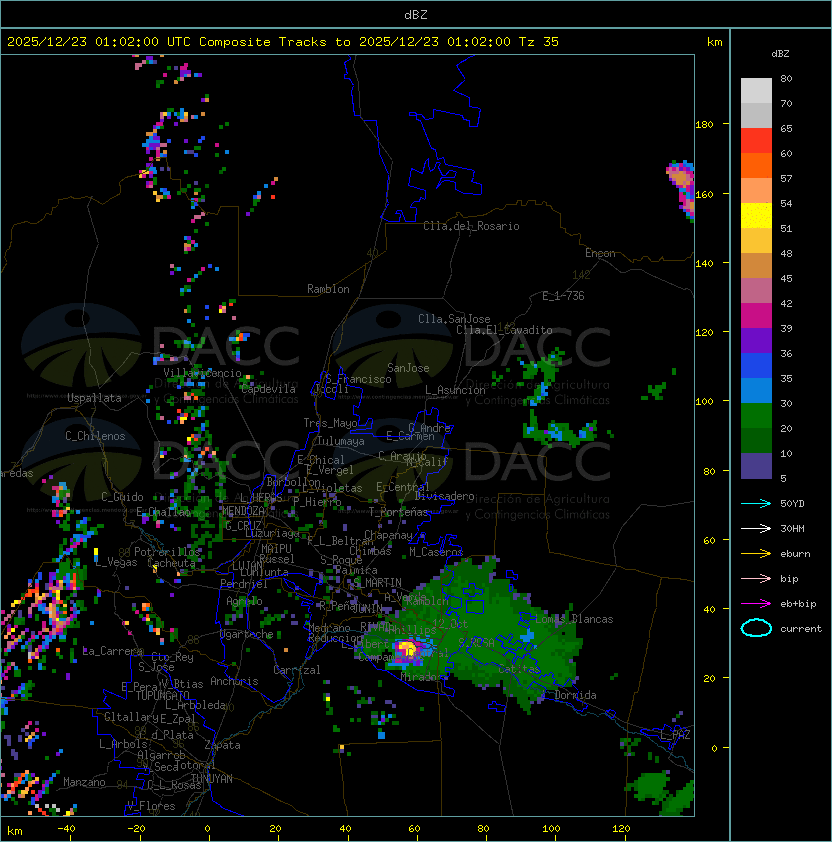The width and height of the screenshot is (832, 842).
Task: Click the 'eburn' legend label
Action: [x=795, y=554]
